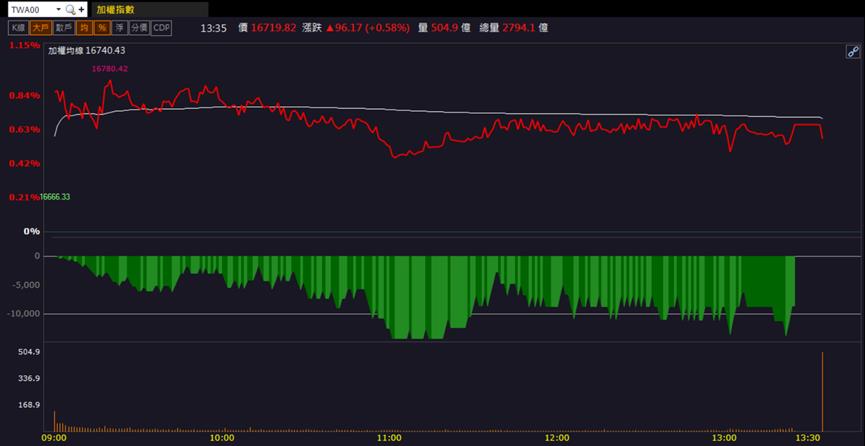
Task: Click the 13:00 time axis marker
Action: 724,438
